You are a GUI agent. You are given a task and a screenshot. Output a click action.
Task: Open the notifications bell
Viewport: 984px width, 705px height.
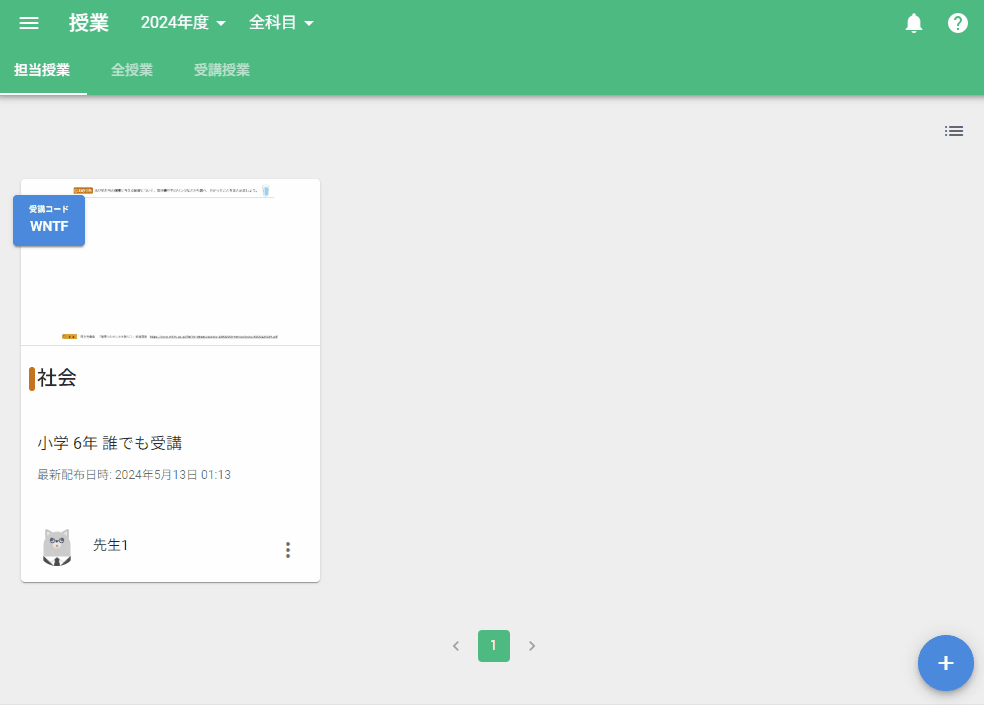point(914,23)
